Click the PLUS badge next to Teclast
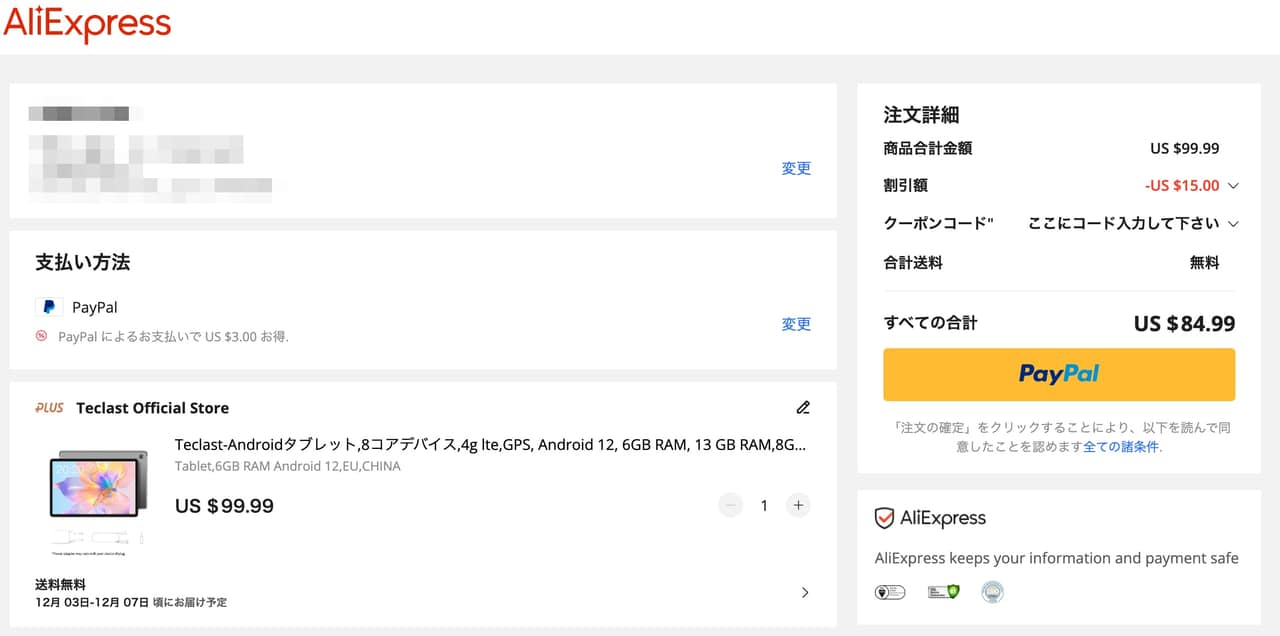 pos(49,408)
